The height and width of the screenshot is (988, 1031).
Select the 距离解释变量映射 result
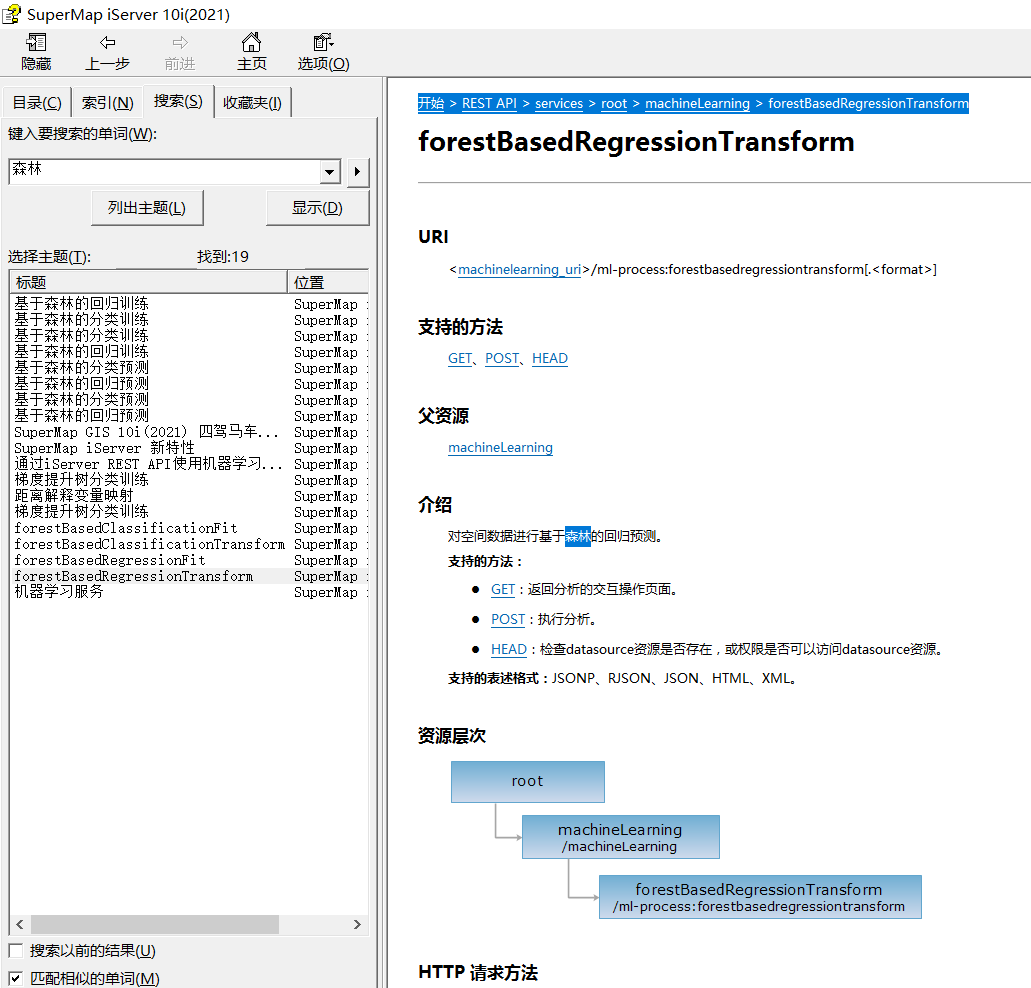[74, 496]
